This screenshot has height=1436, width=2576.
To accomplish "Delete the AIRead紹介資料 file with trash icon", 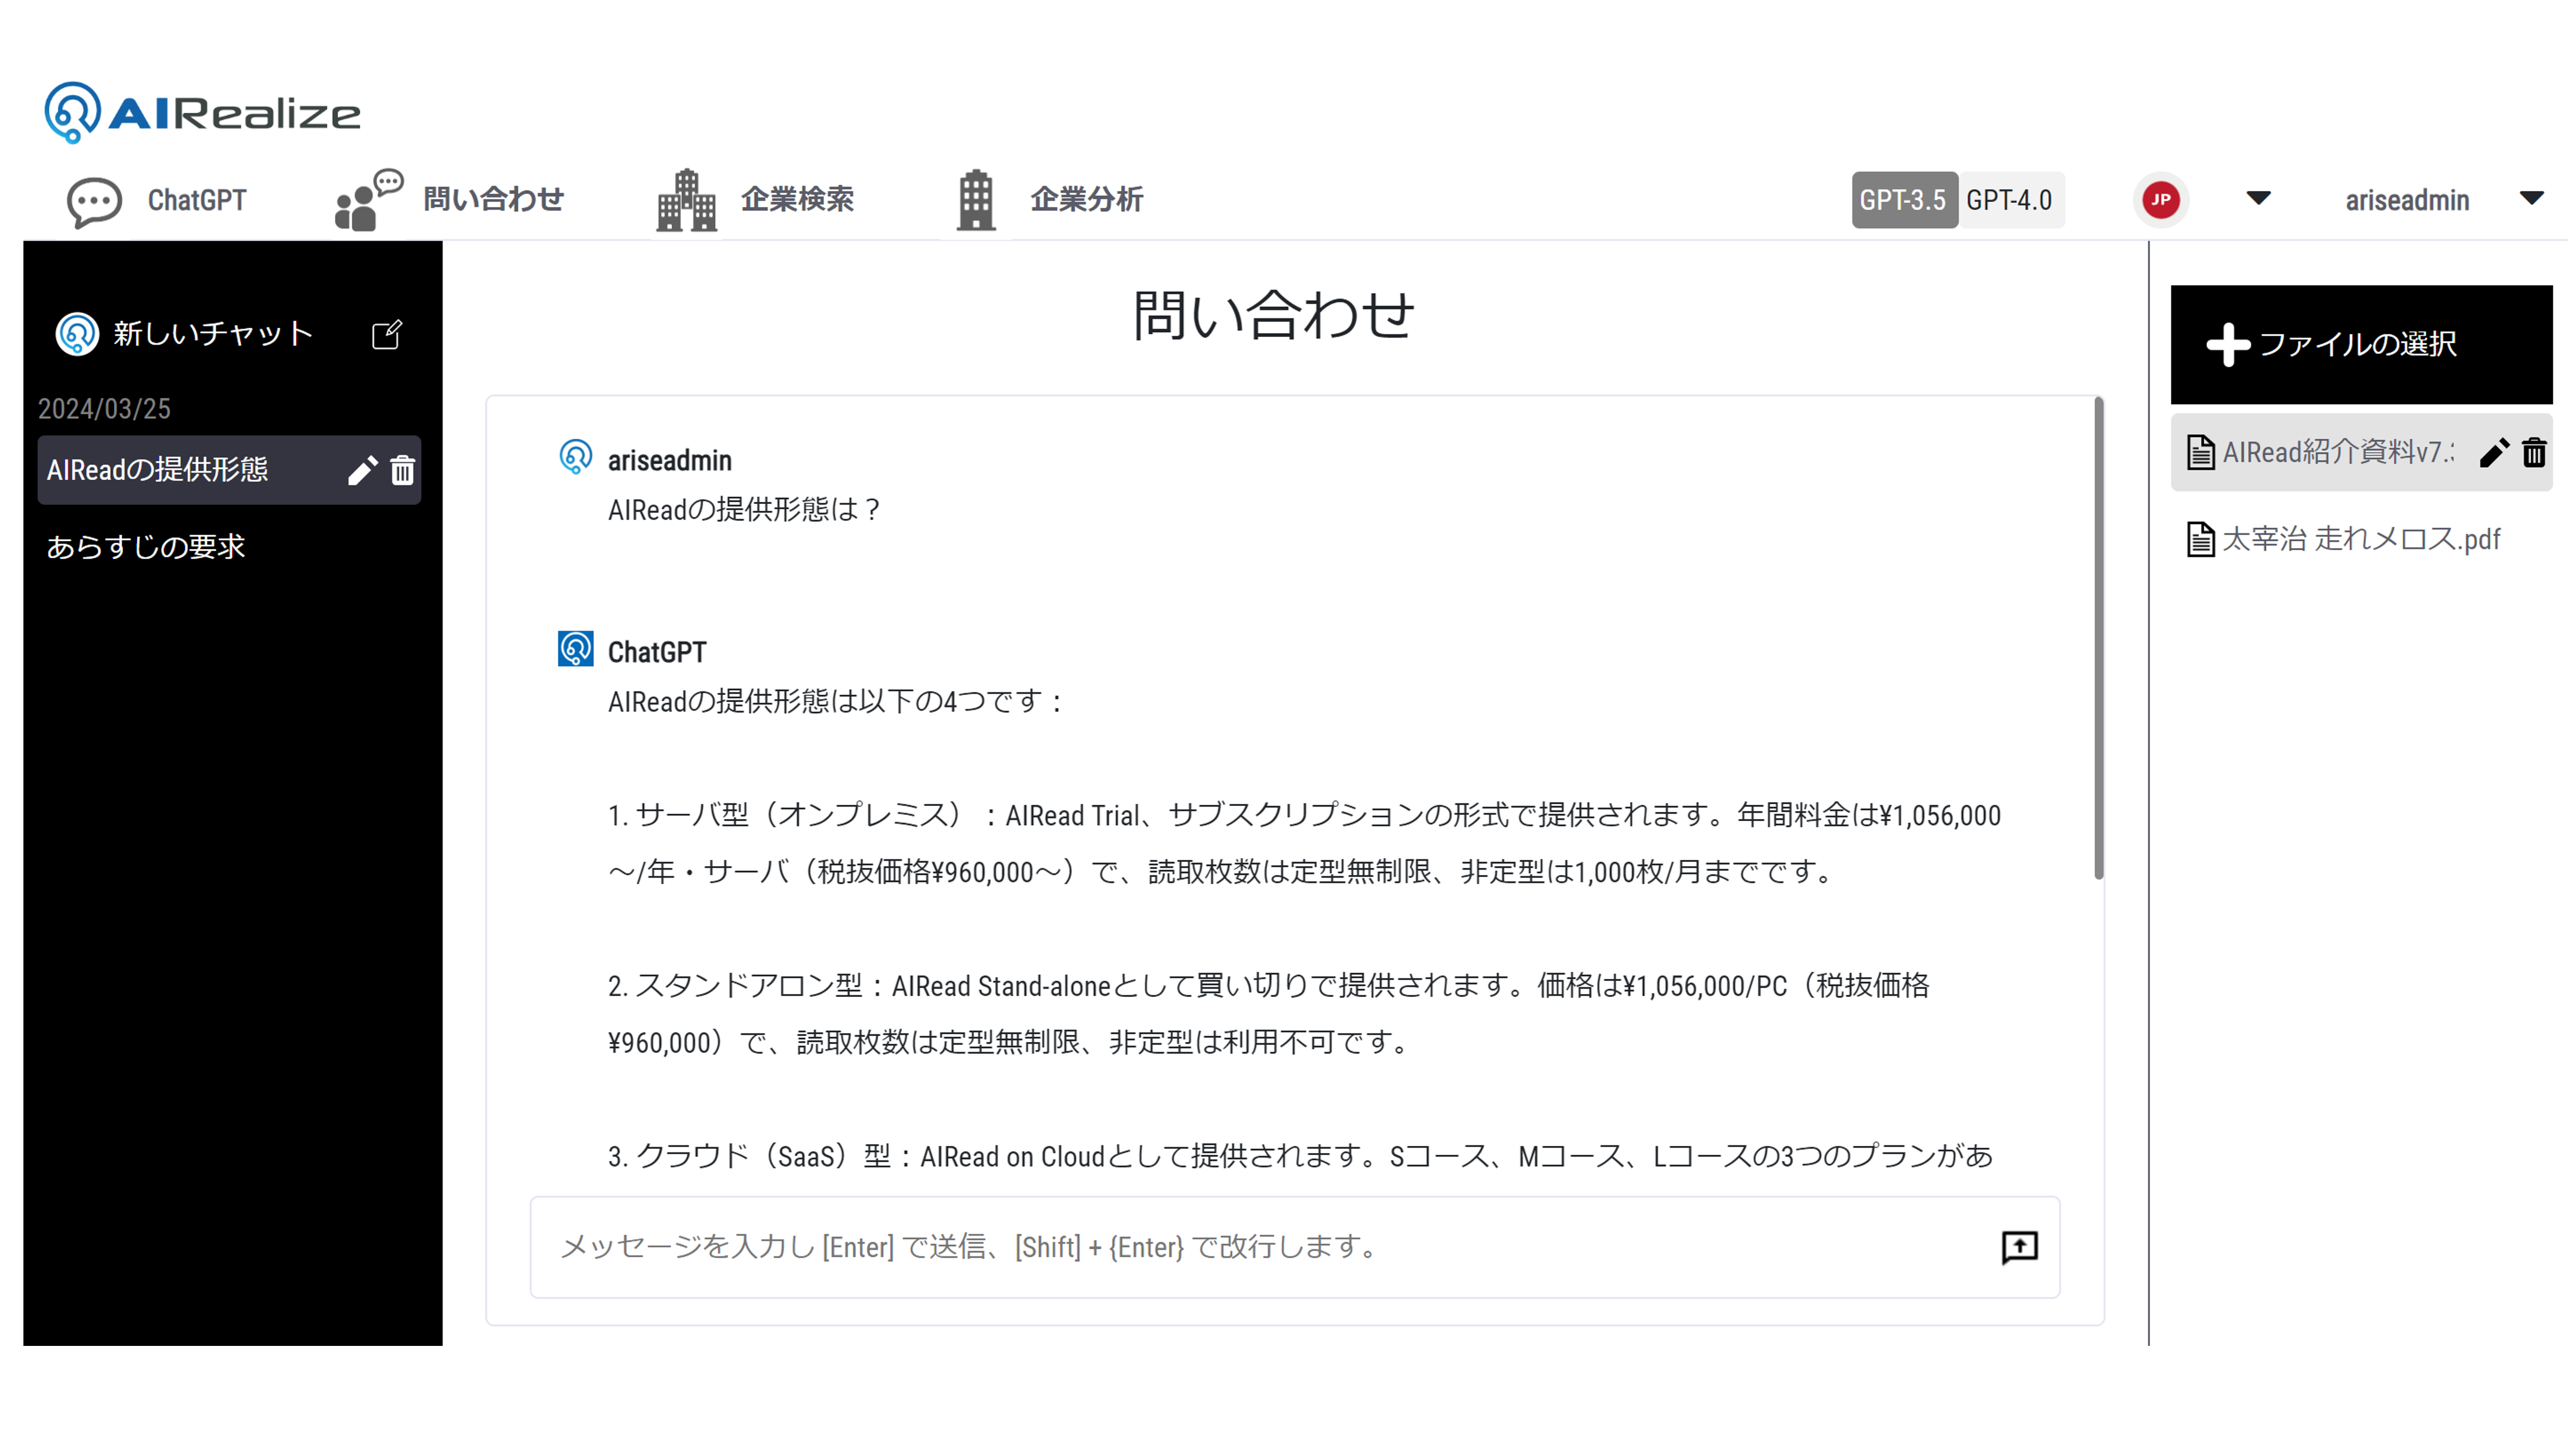I will coord(2534,453).
